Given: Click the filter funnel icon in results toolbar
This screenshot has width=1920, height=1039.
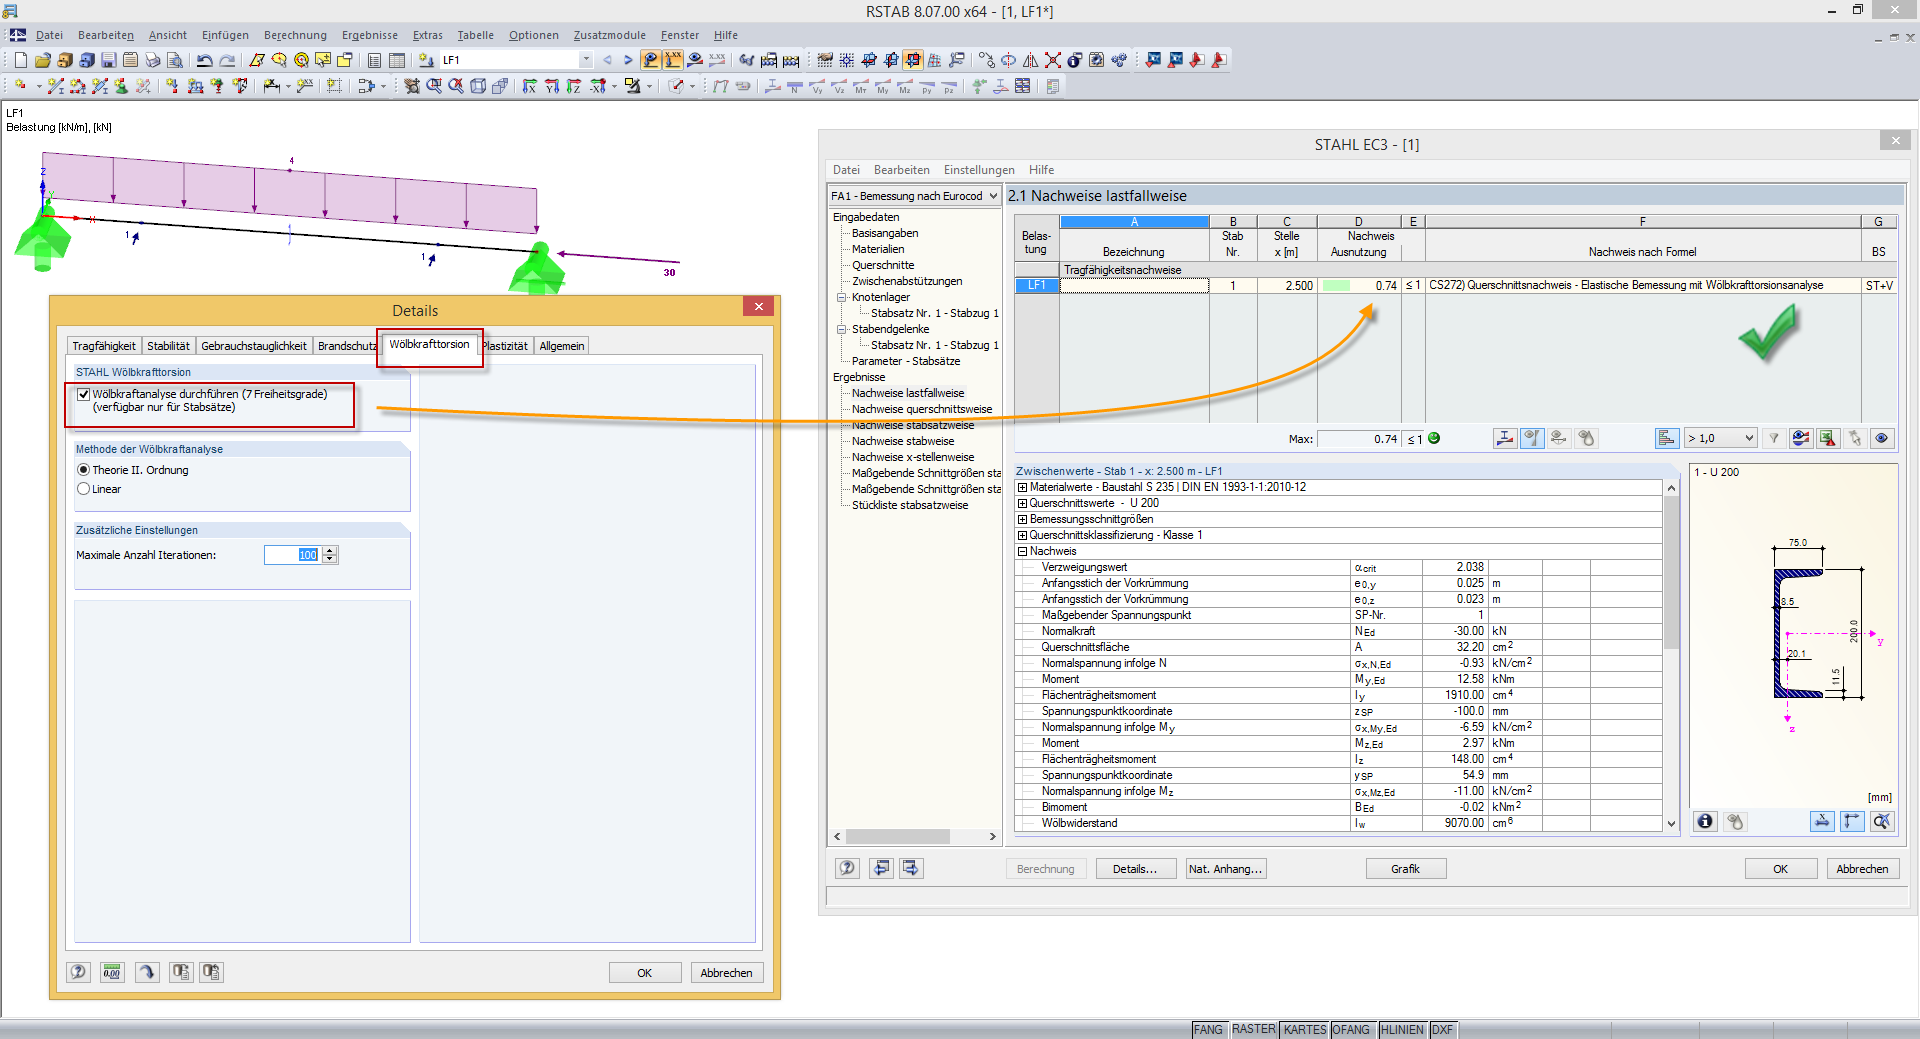Looking at the screenshot, I should point(1774,438).
